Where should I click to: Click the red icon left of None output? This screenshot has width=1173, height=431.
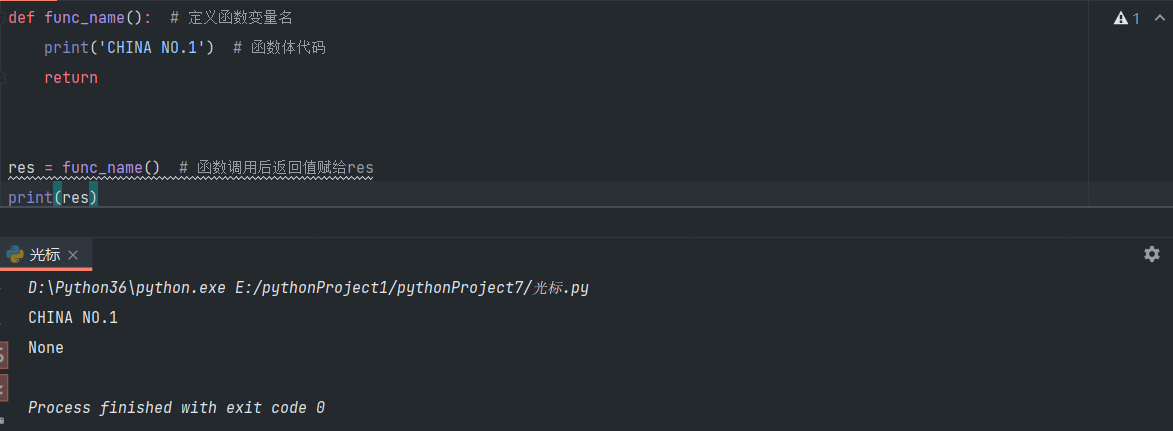pyautogui.click(x=3, y=353)
